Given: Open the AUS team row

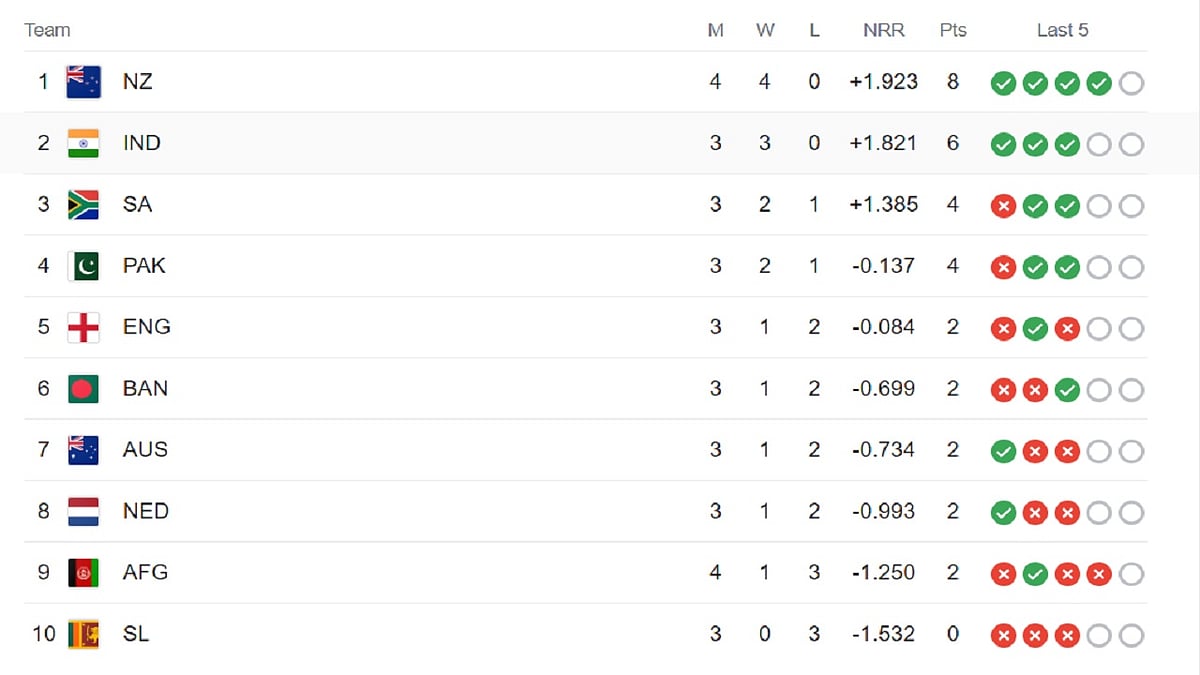Looking at the screenshot, I should point(586,450).
